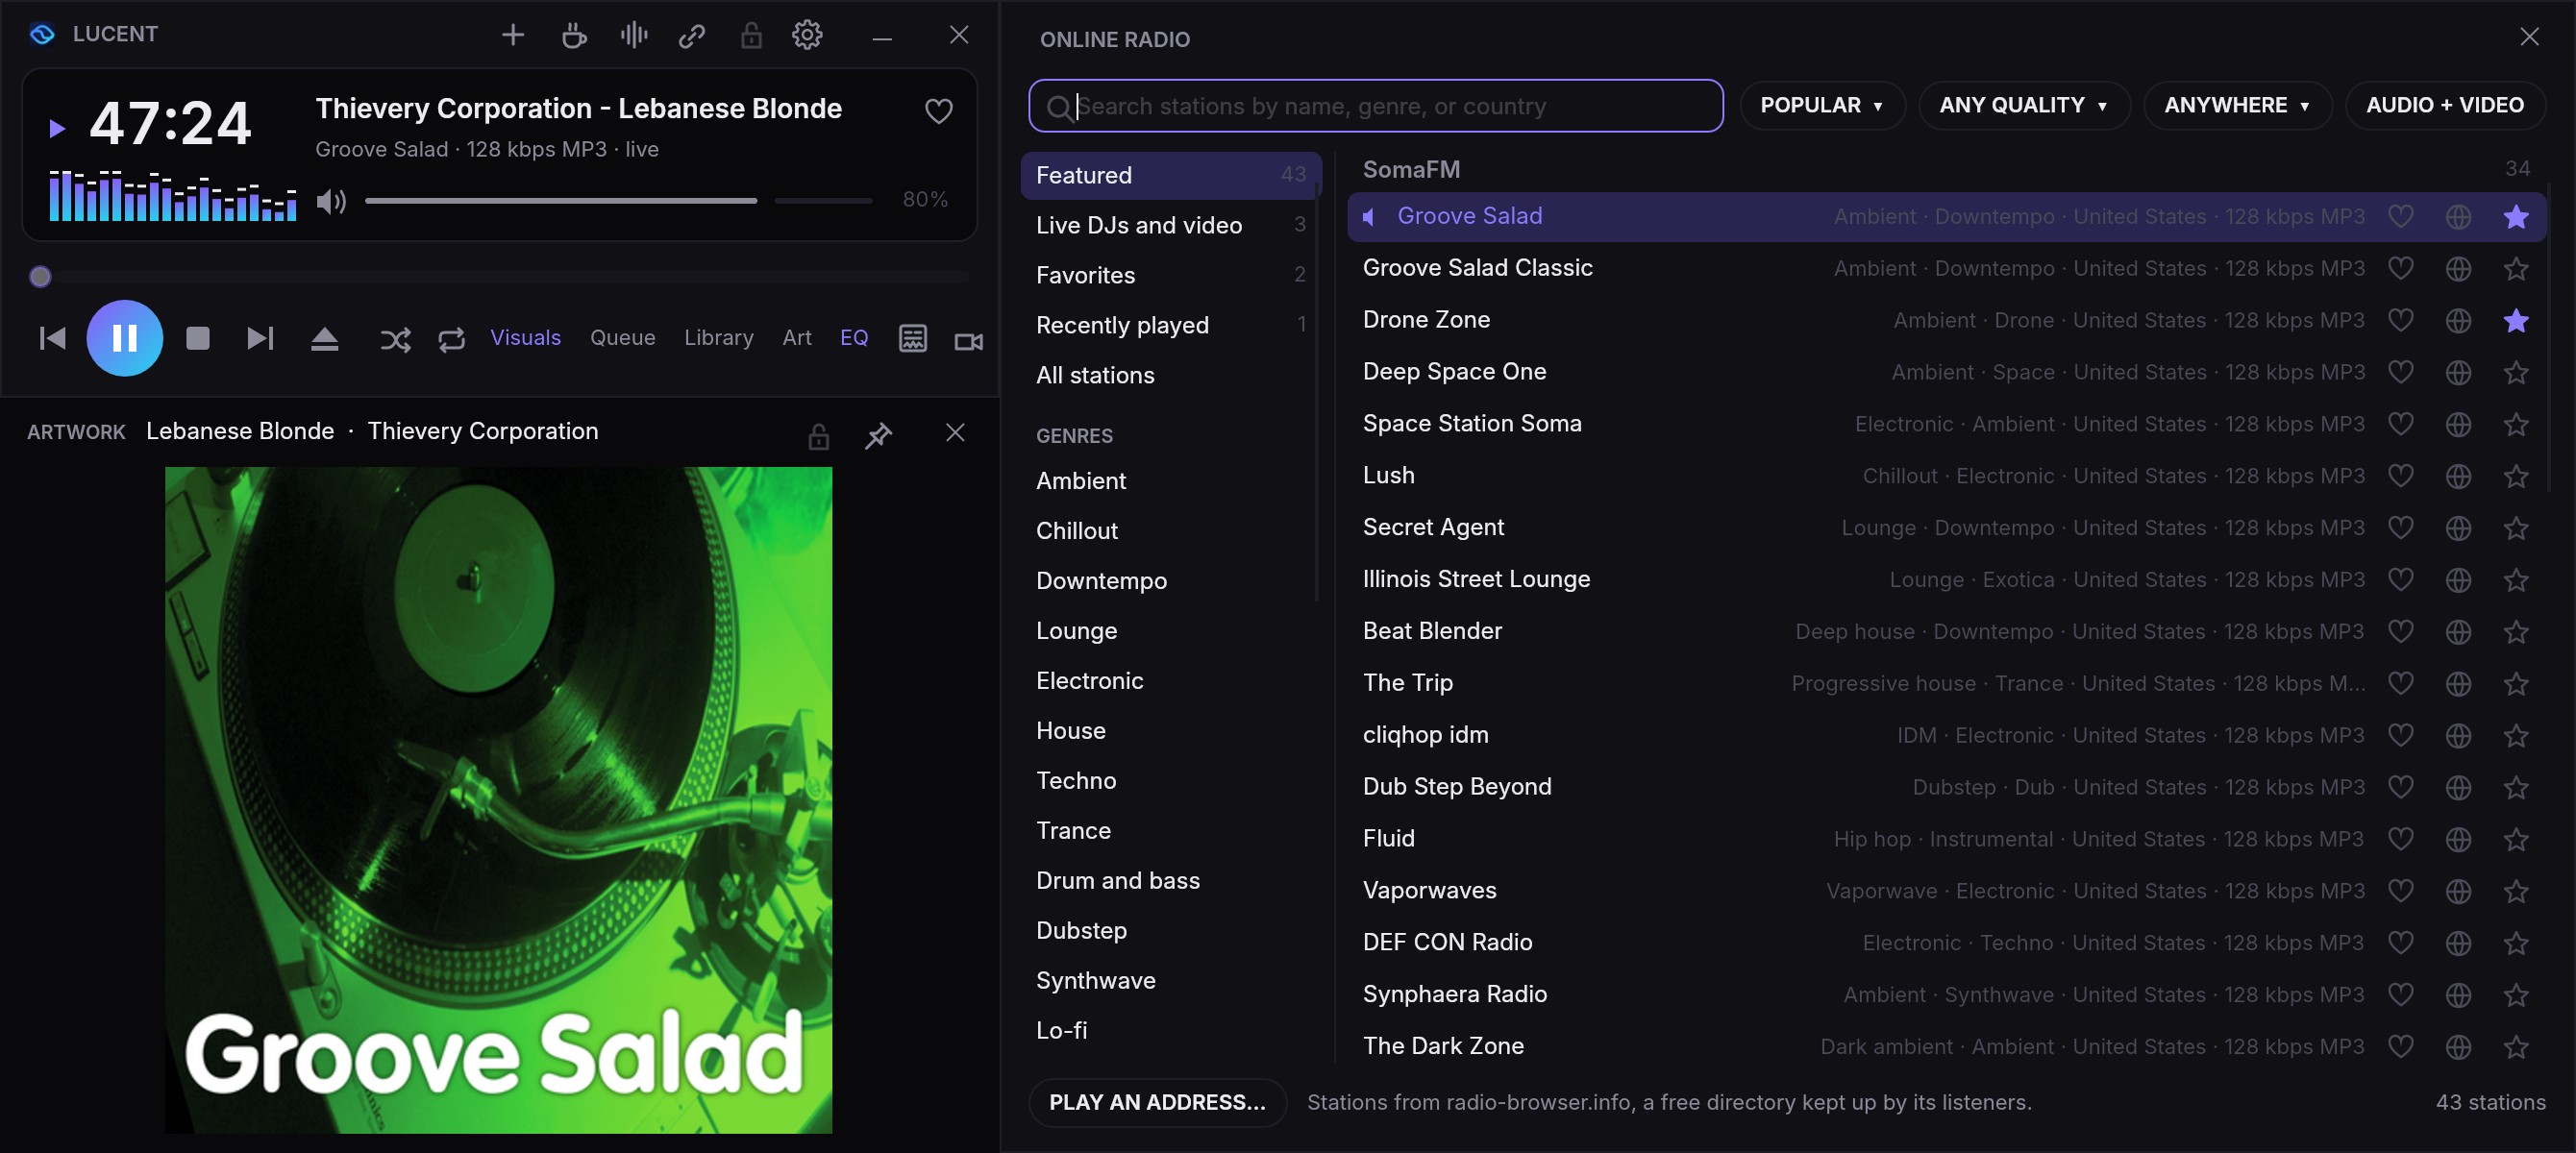Favorite current track with the heart icon
This screenshot has width=2576, height=1153.
coord(938,111)
